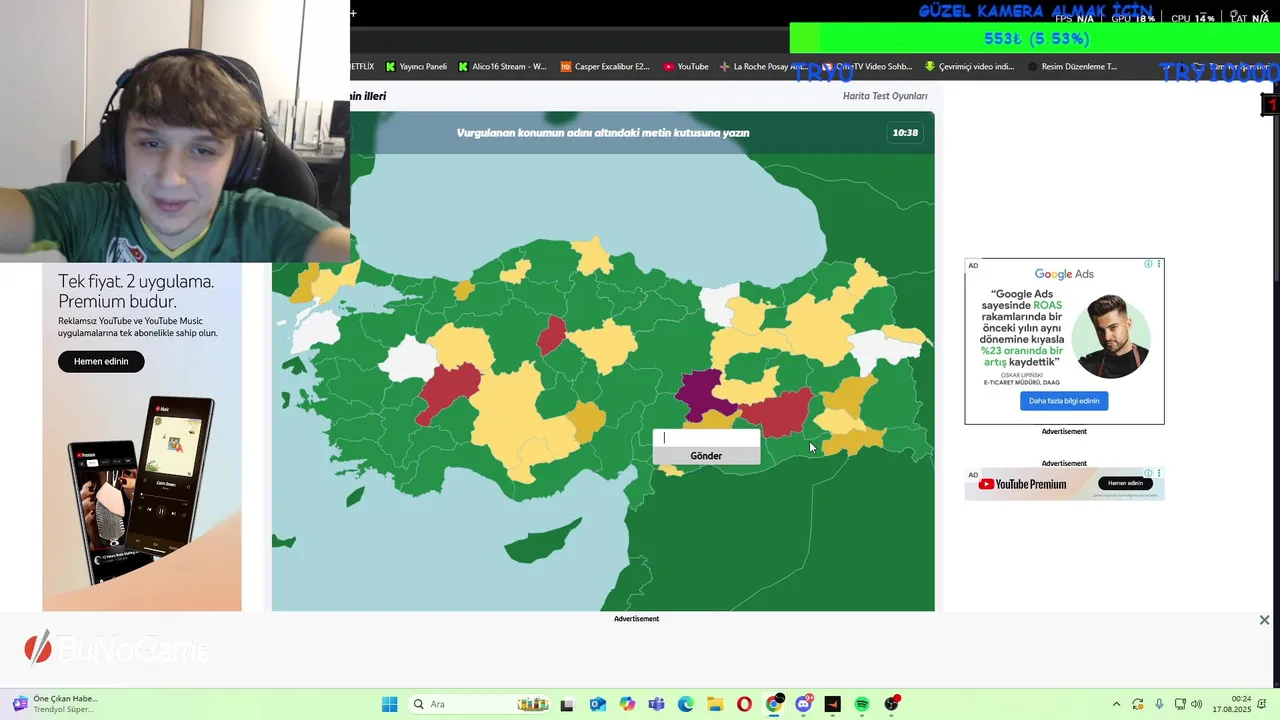Open Discord from the taskbar

coord(803,704)
